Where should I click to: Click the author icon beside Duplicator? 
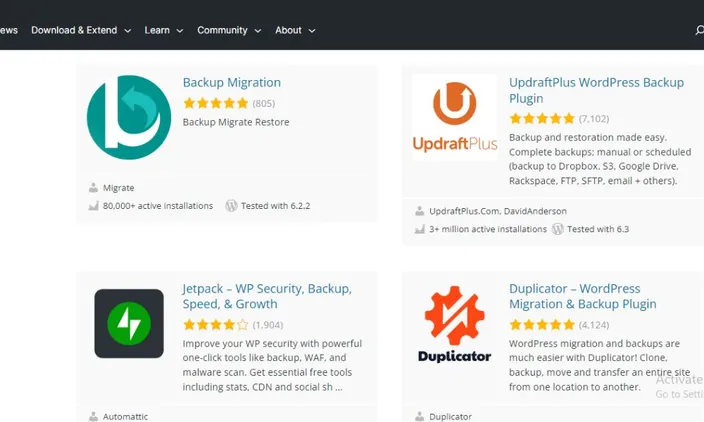(x=419, y=417)
